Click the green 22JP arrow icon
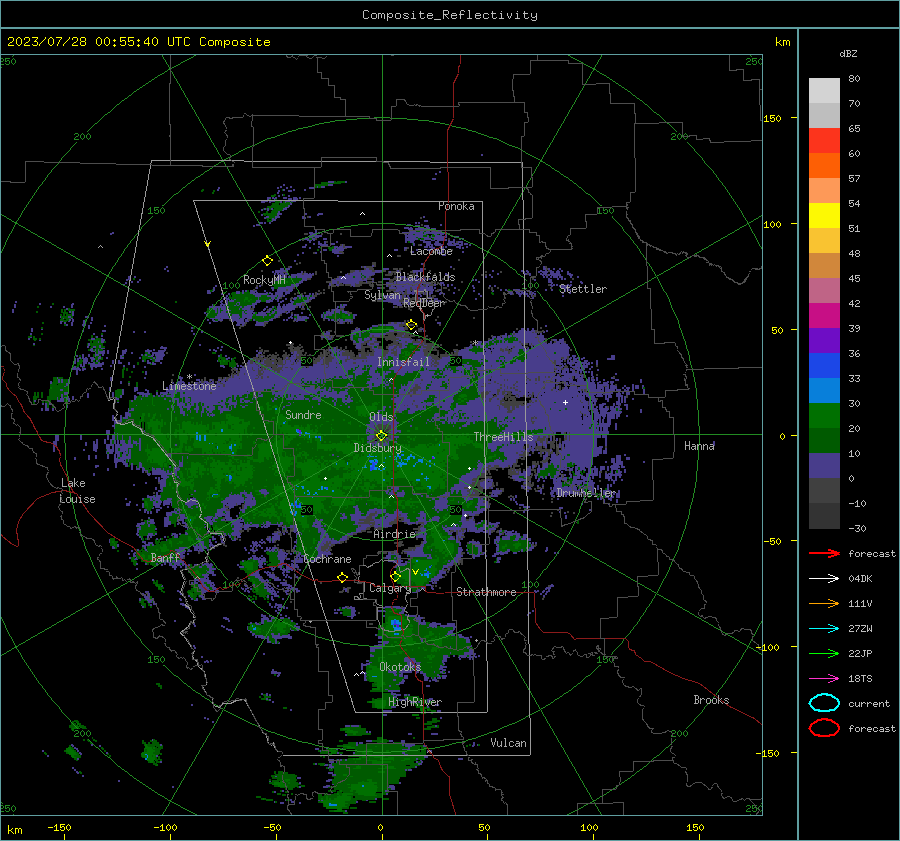 click(824, 653)
